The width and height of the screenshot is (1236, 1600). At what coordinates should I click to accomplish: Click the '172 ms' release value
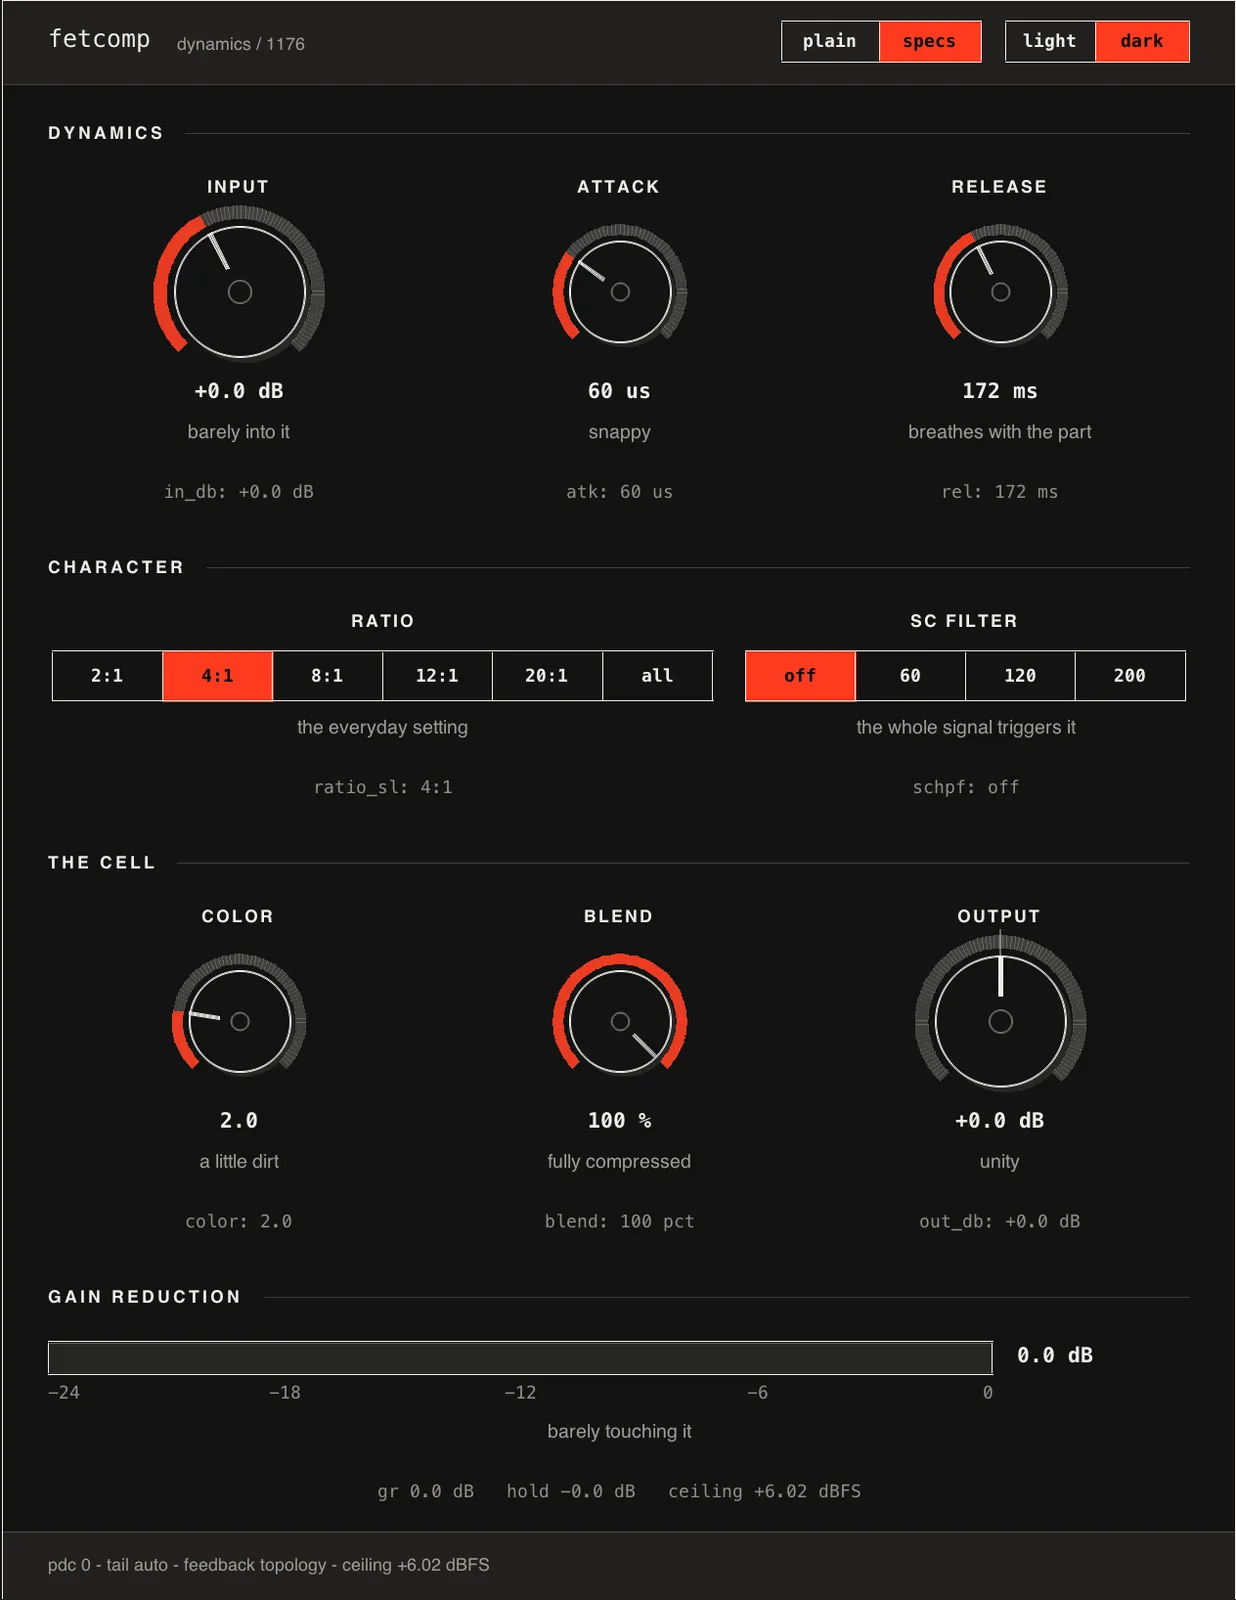(1000, 391)
